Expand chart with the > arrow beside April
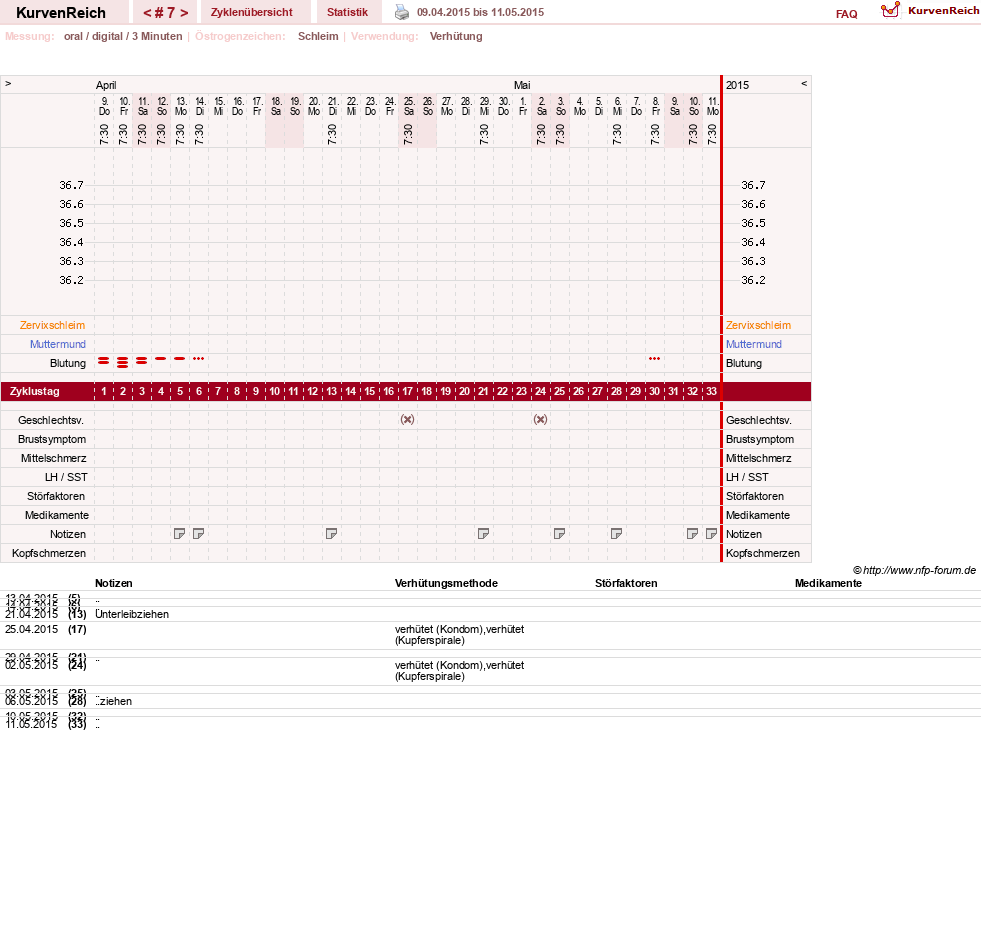981x932 pixels. (8, 83)
